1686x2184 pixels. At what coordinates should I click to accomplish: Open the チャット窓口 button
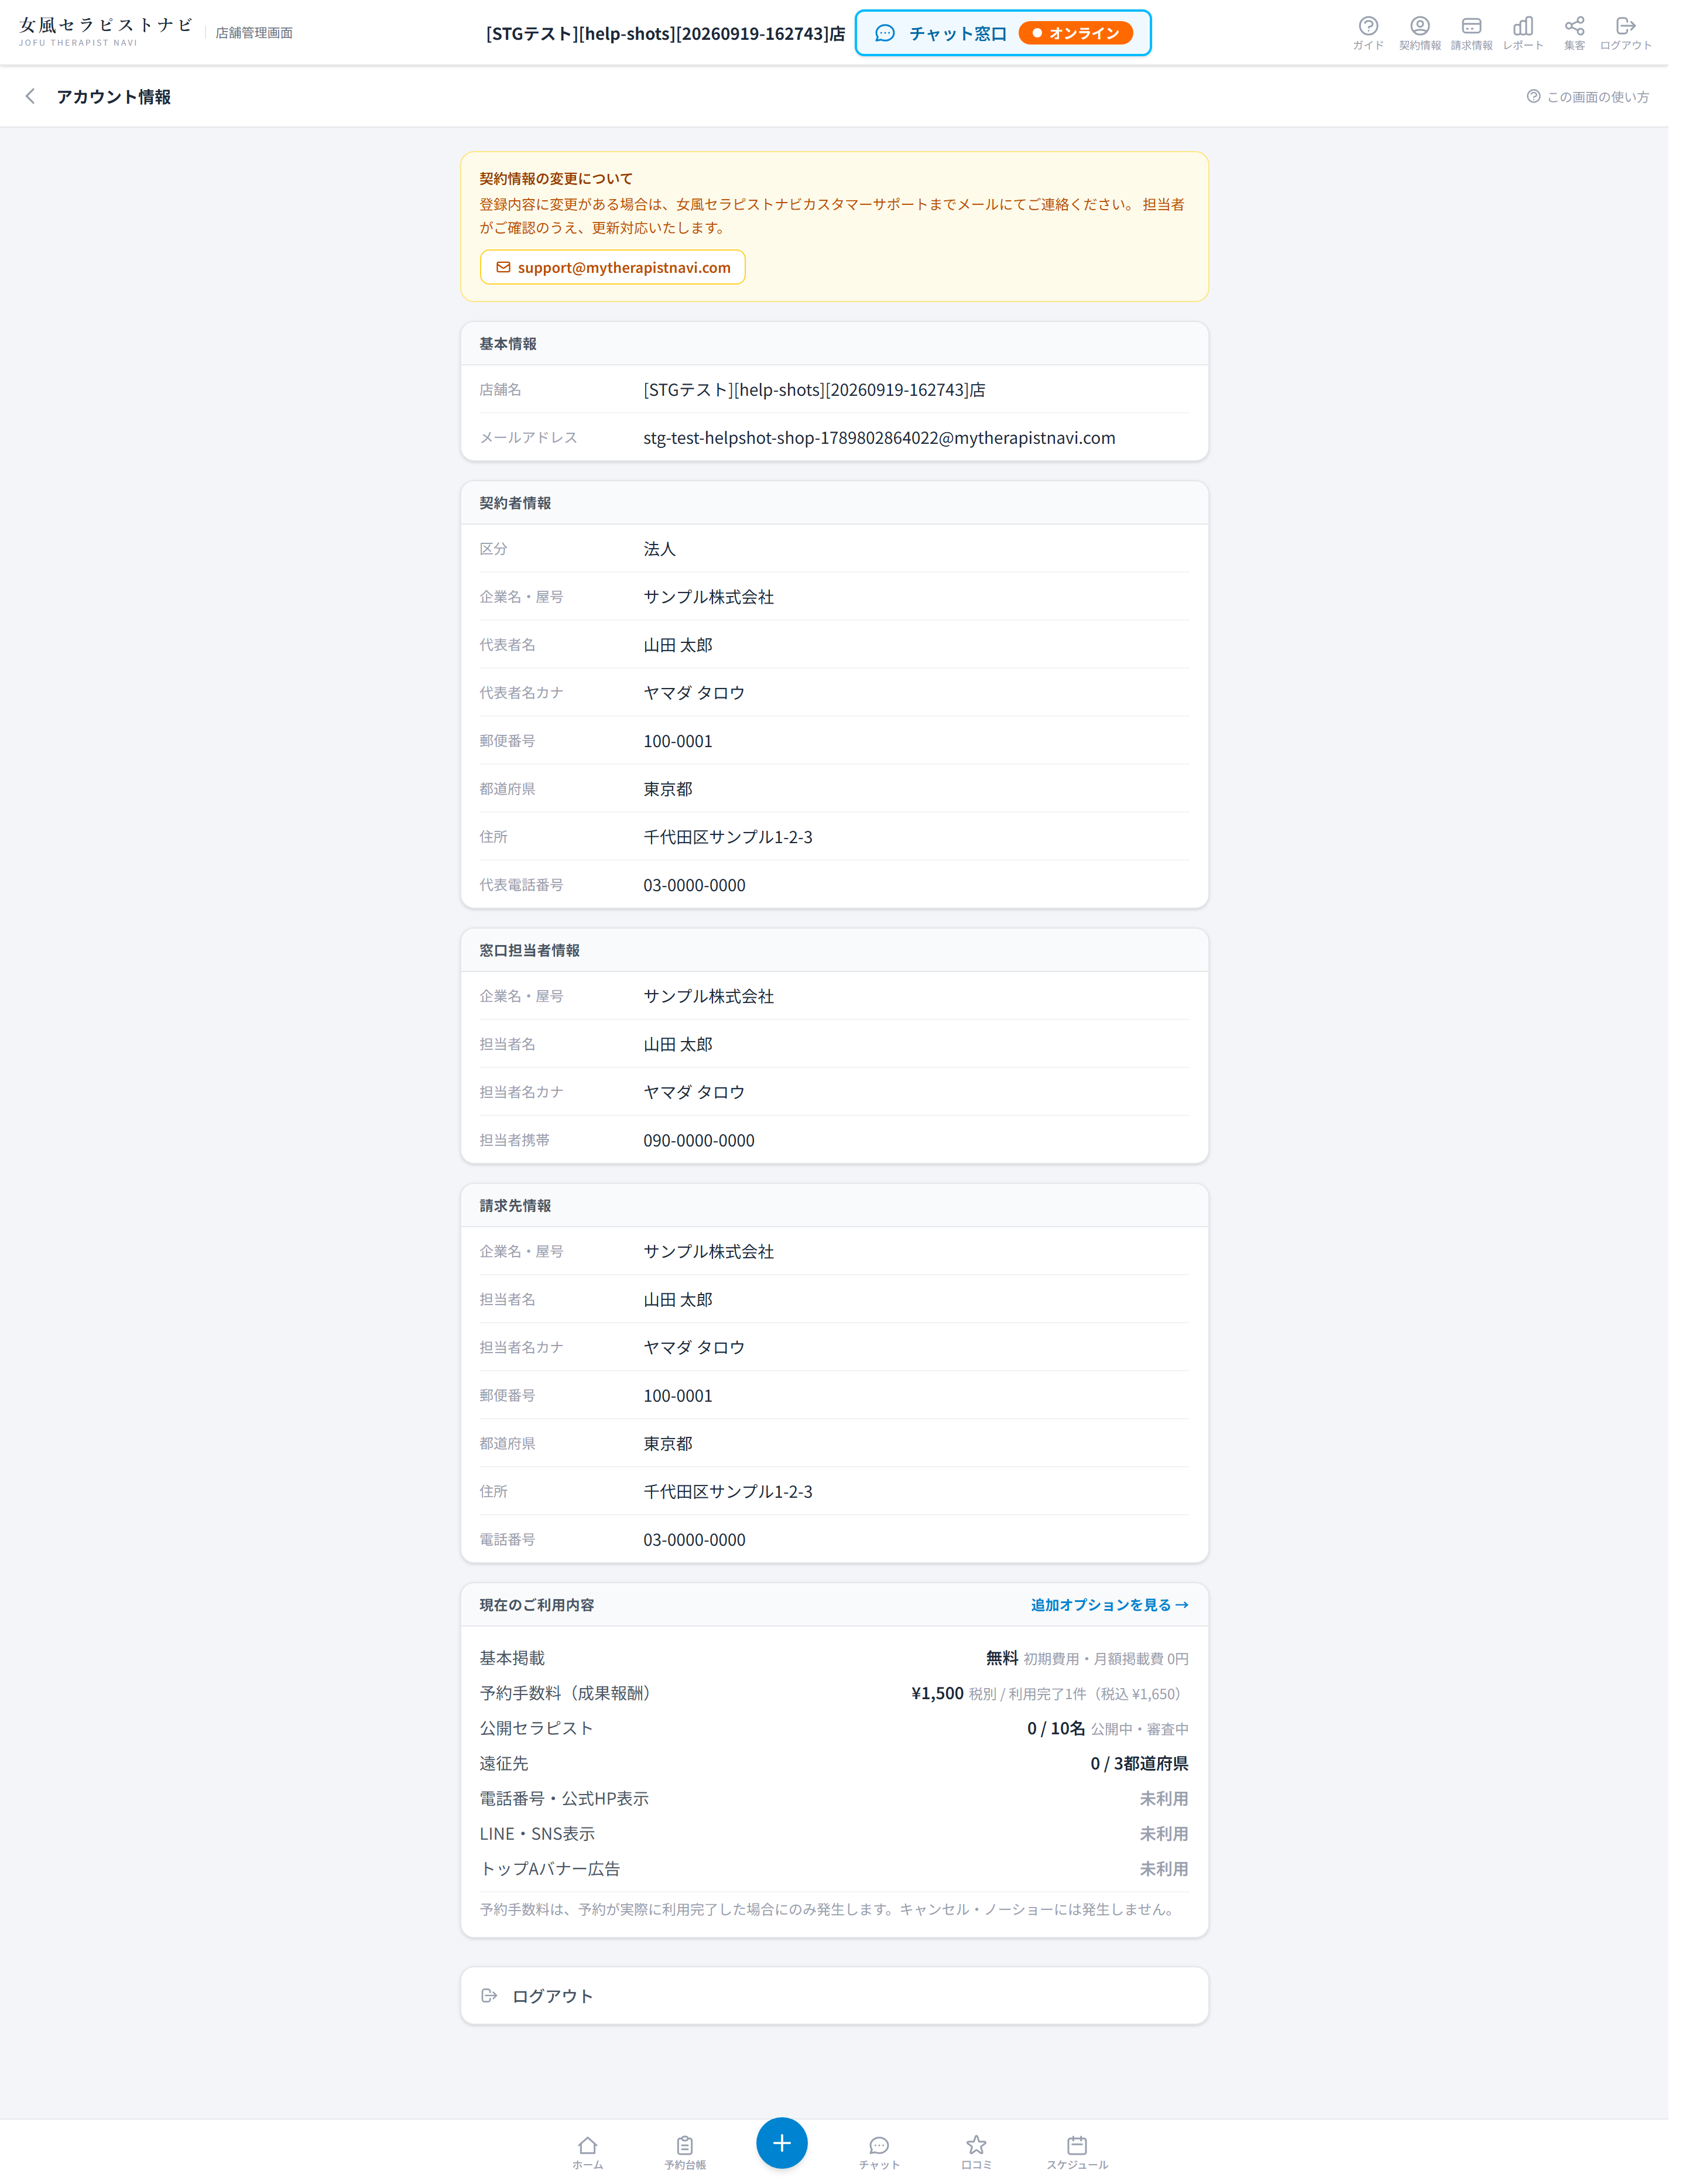coord(1002,33)
